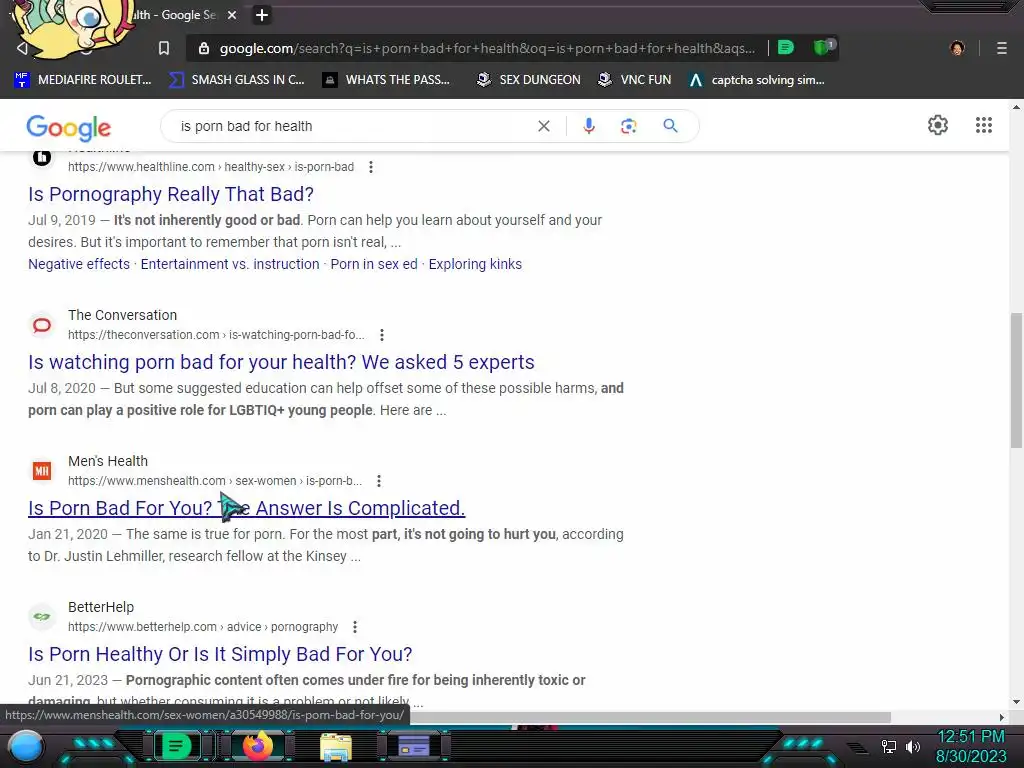Viewport: 1024px width, 768px height.
Task: Bookmark this page icon
Action: [x=164, y=48]
